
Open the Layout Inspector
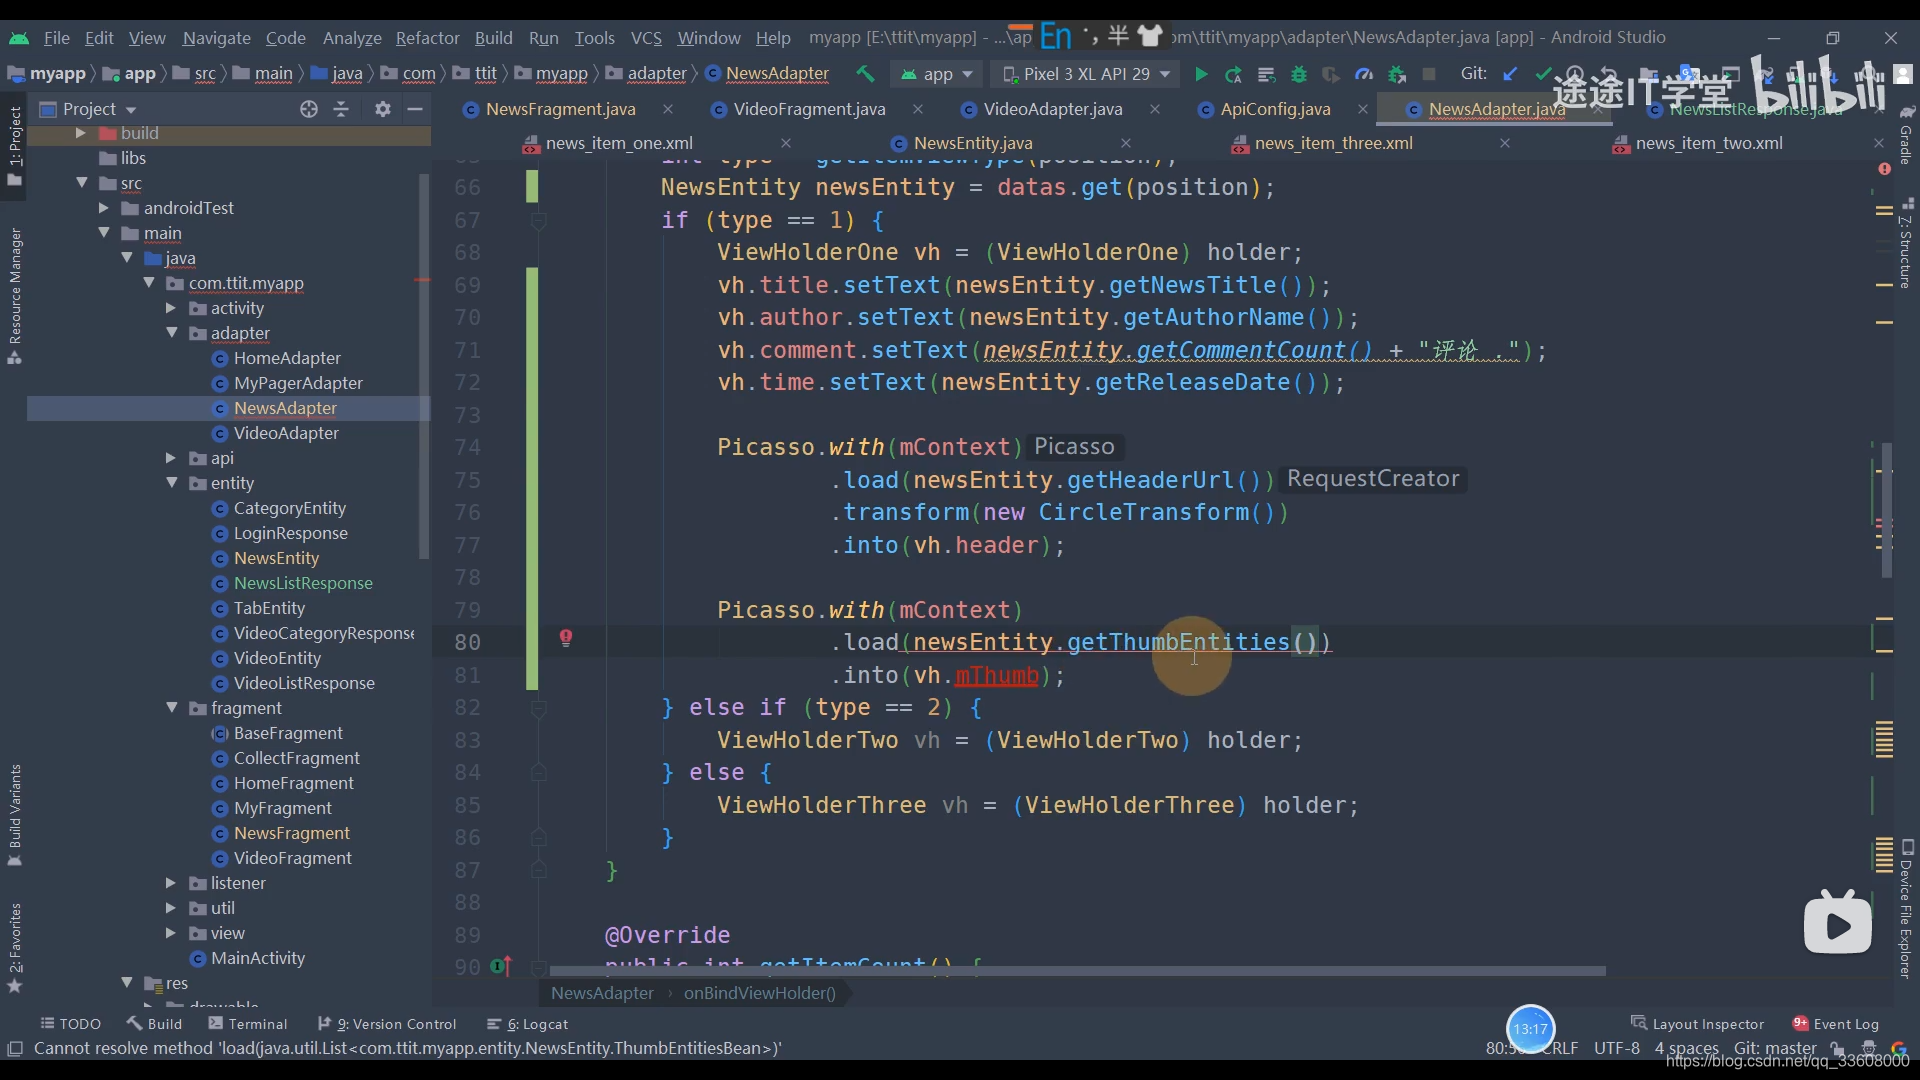(1698, 1024)
